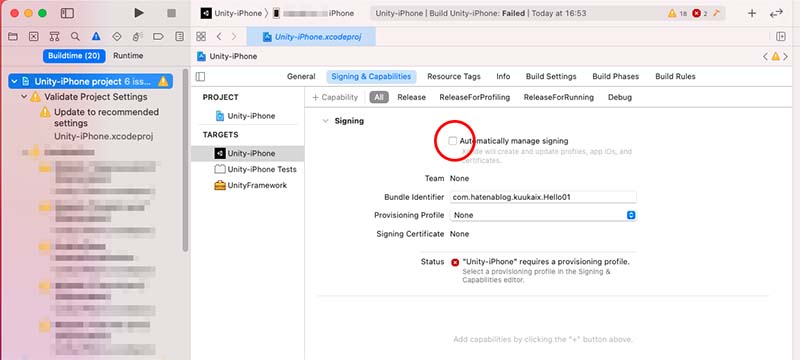800x360 pixels.
Task: Open the Info tab
Action: coord(503,76)
